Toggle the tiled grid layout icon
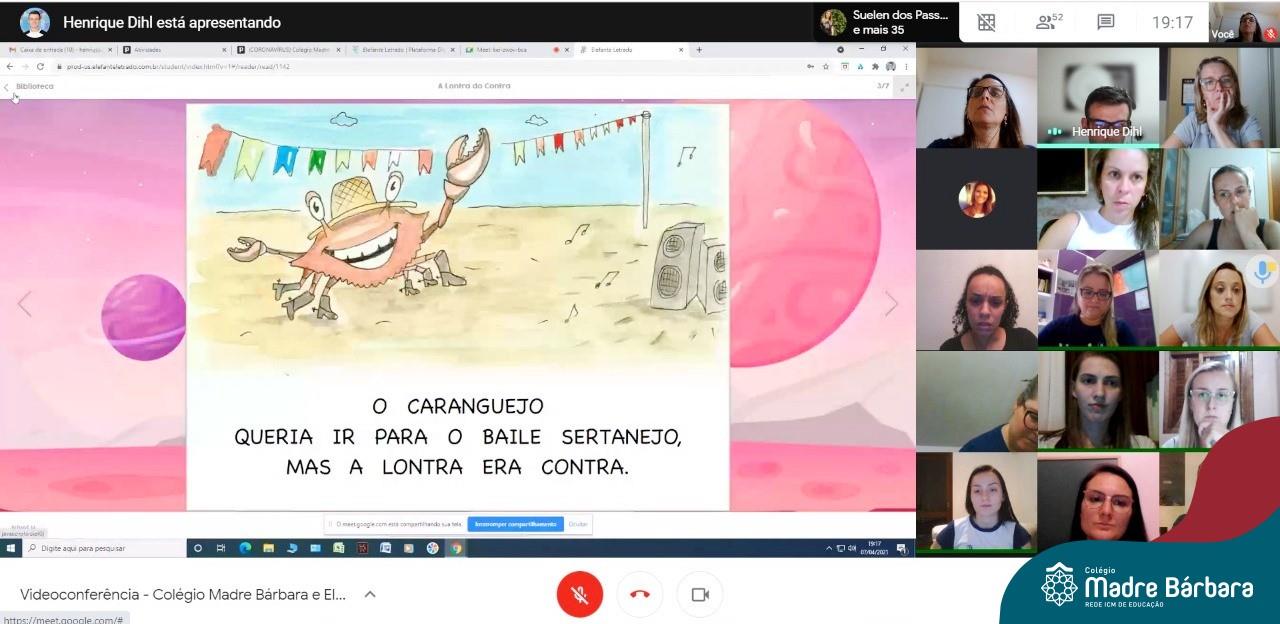 tap(986, 22)
